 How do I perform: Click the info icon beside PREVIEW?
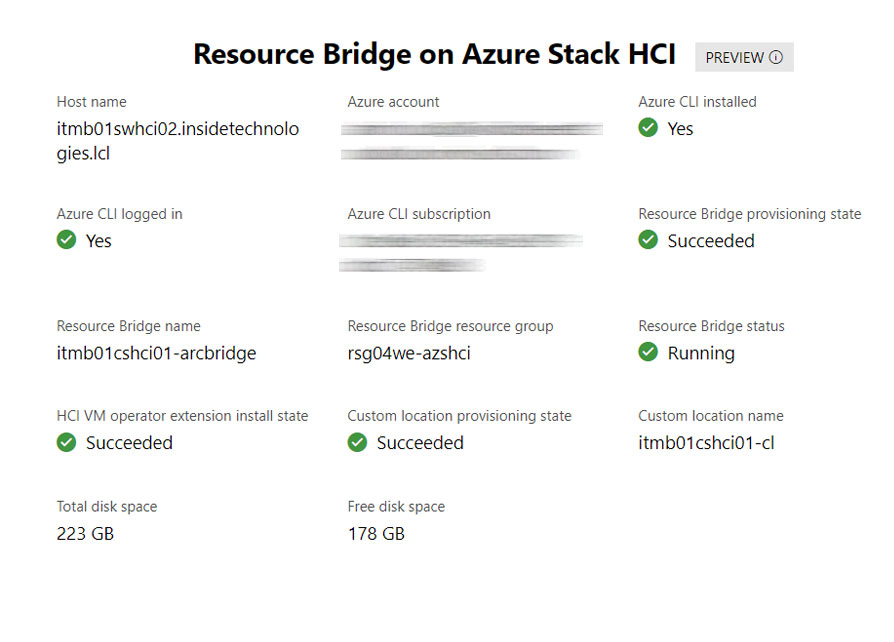tap(776, 57)
